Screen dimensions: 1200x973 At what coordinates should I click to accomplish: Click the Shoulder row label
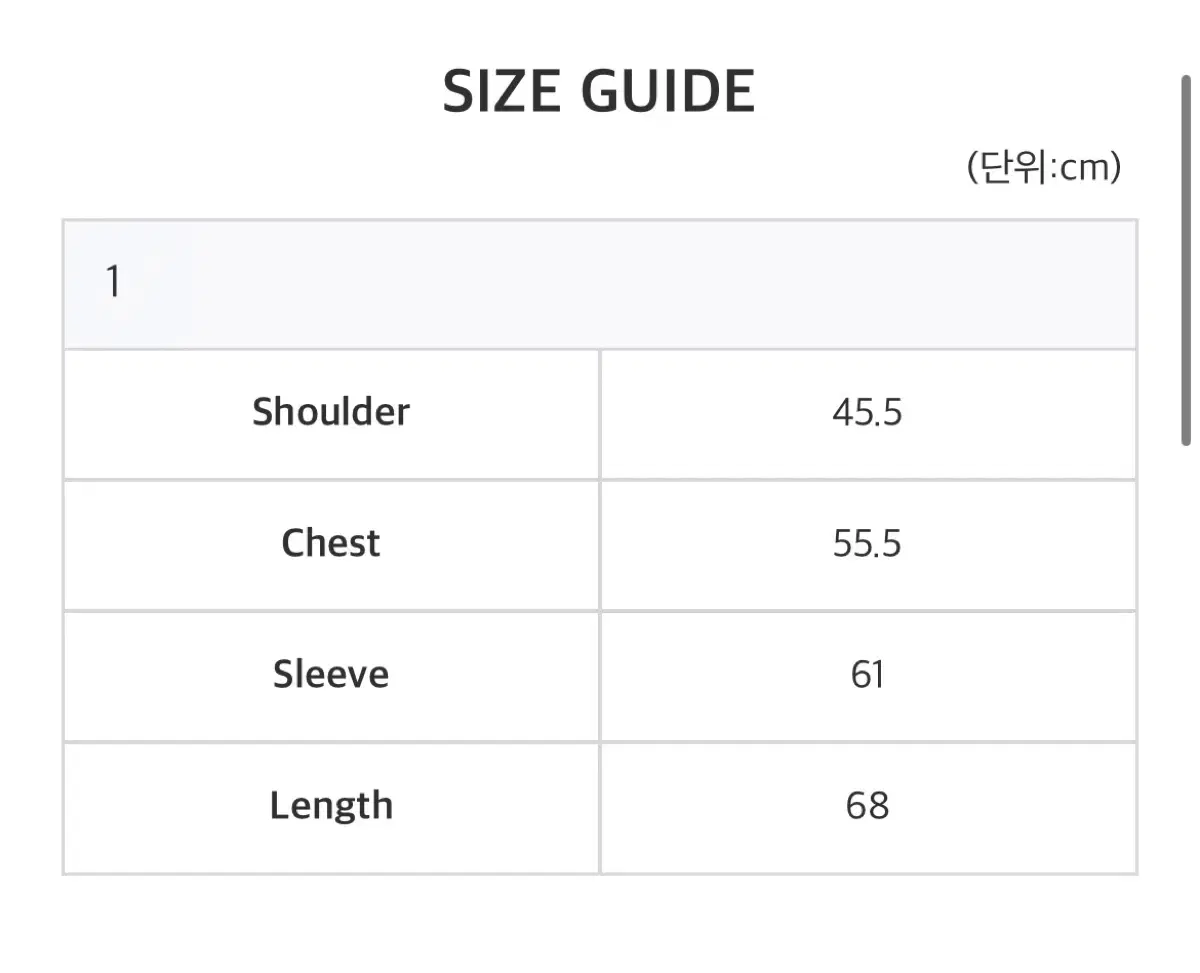[331, 412]
